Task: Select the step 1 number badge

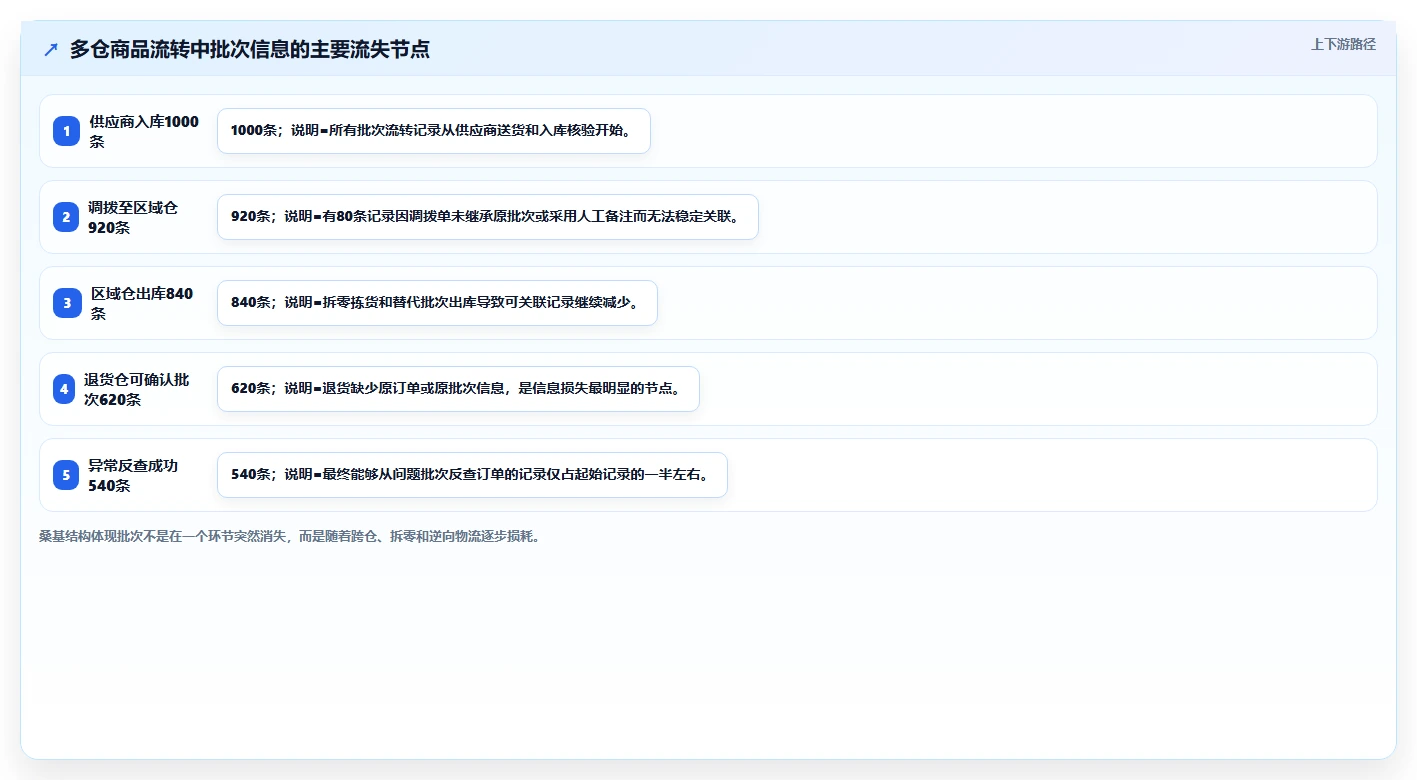Action: pos(66,131)
